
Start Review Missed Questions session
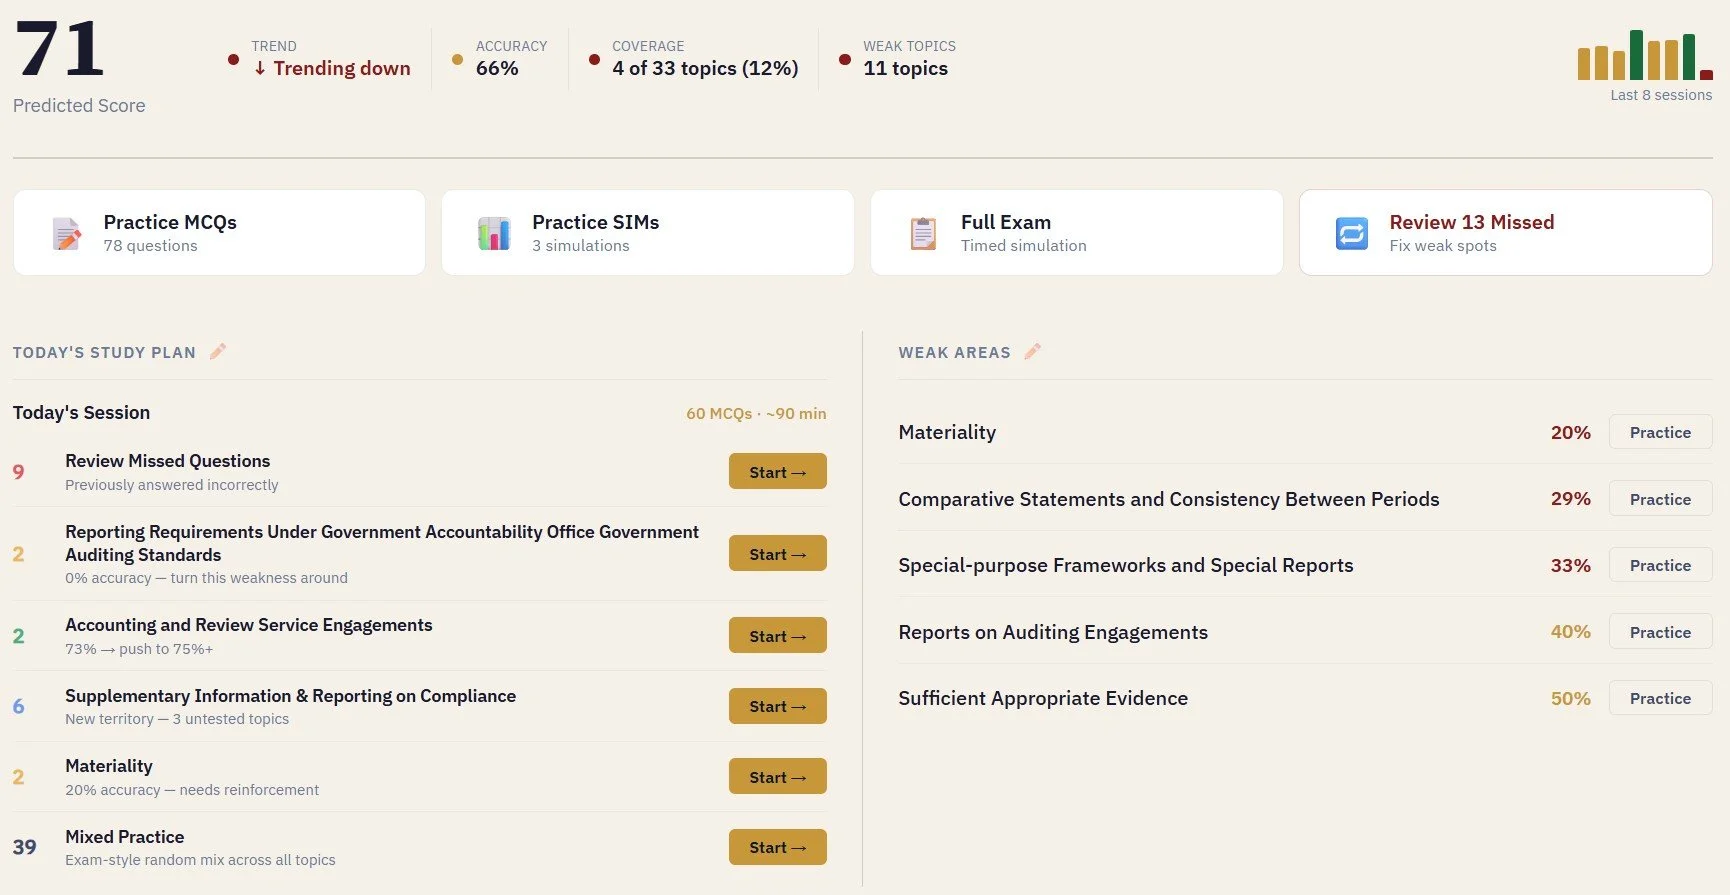coord(778,471)
